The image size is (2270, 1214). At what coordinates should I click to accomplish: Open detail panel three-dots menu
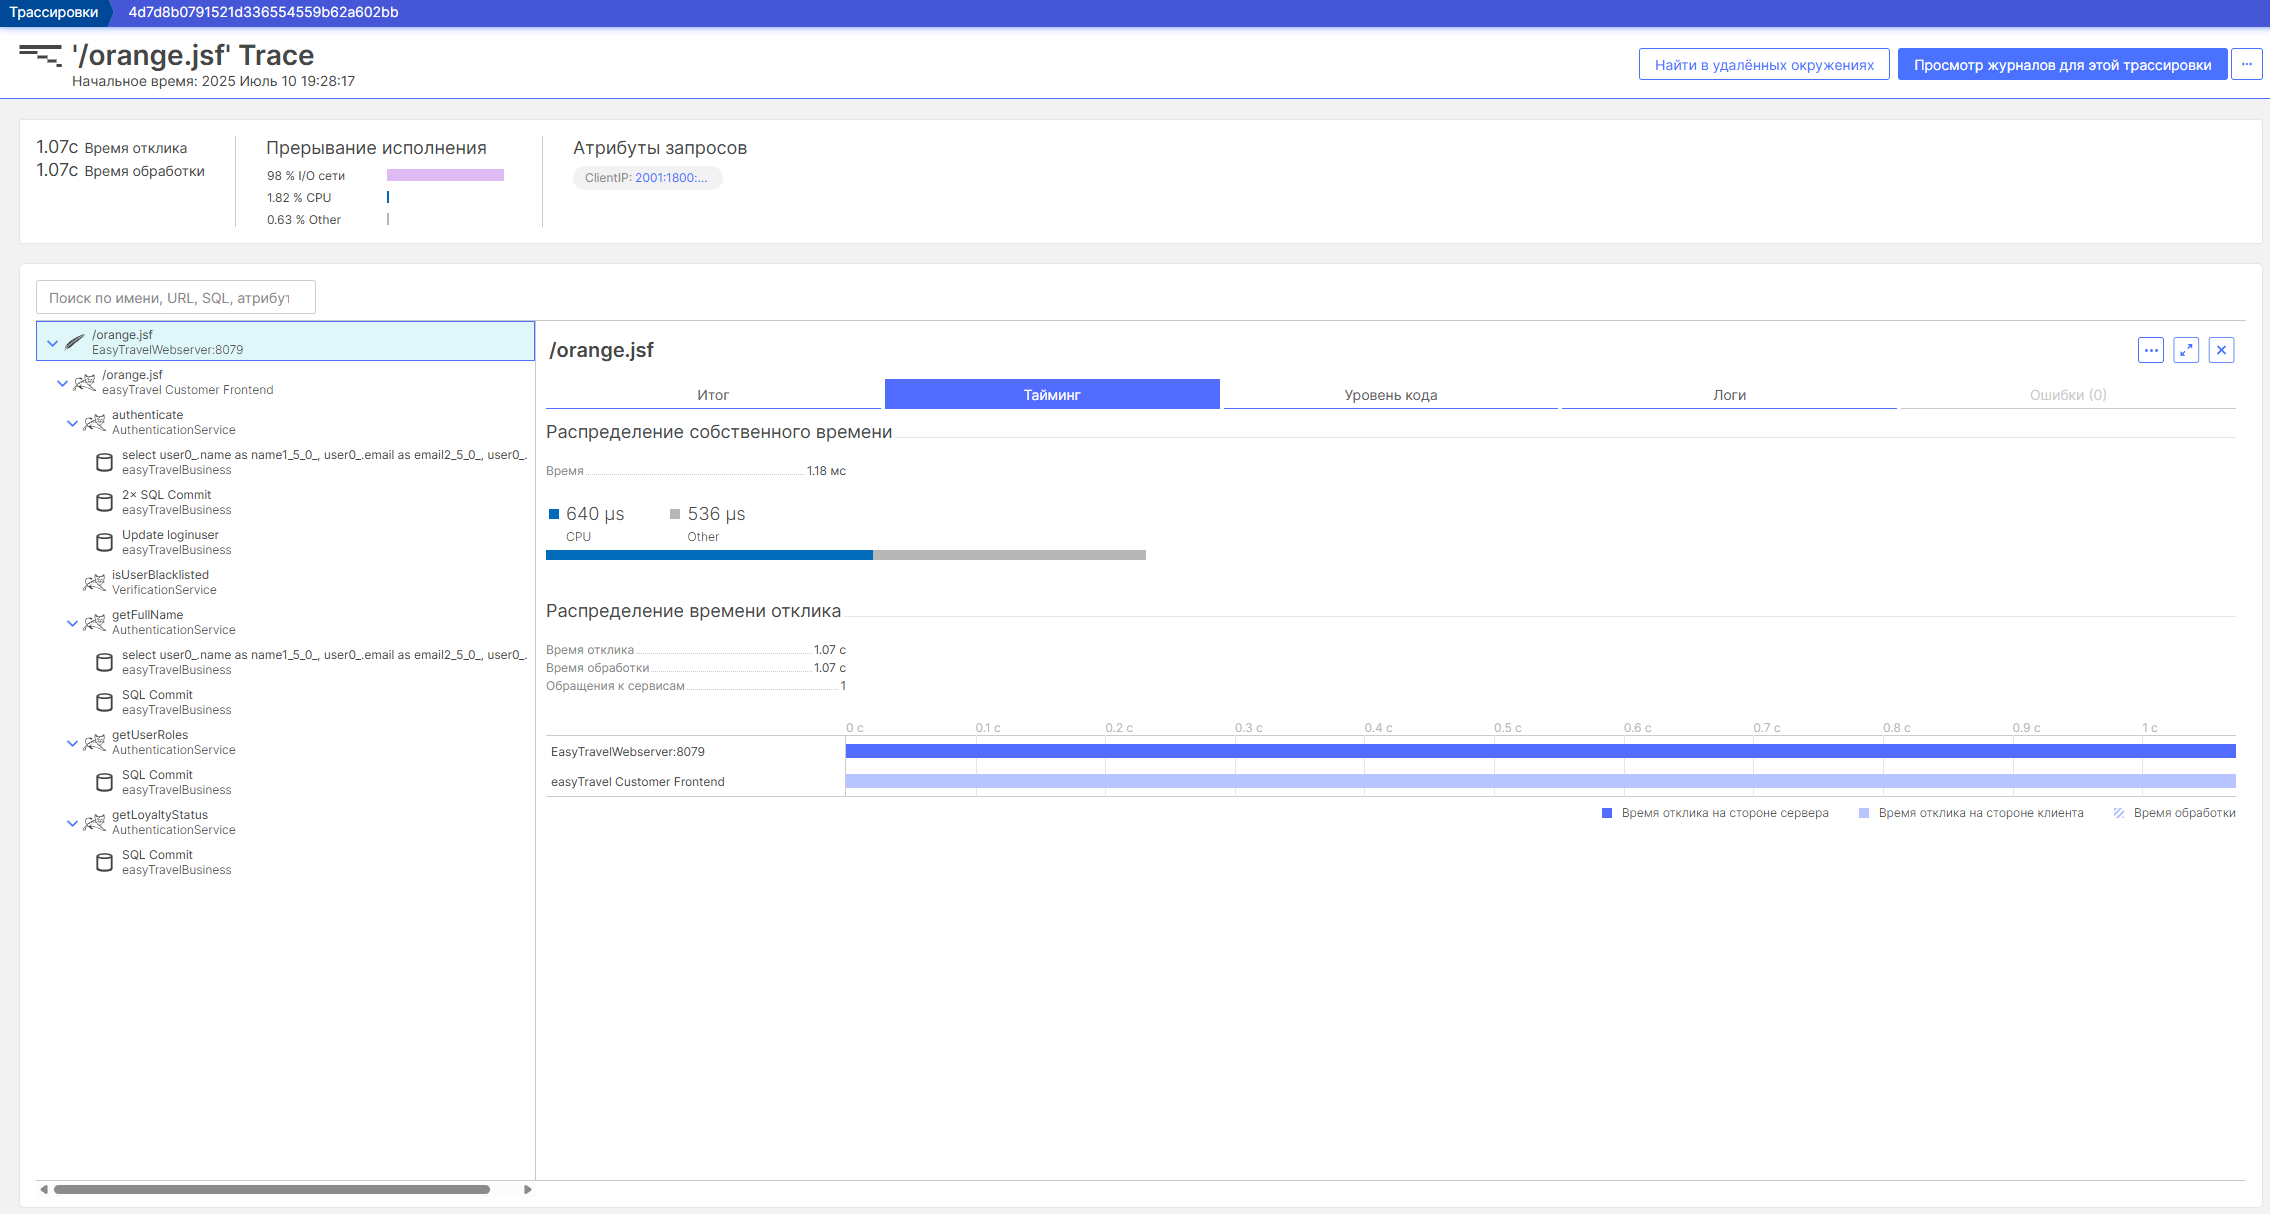[x=2151, y=350]
